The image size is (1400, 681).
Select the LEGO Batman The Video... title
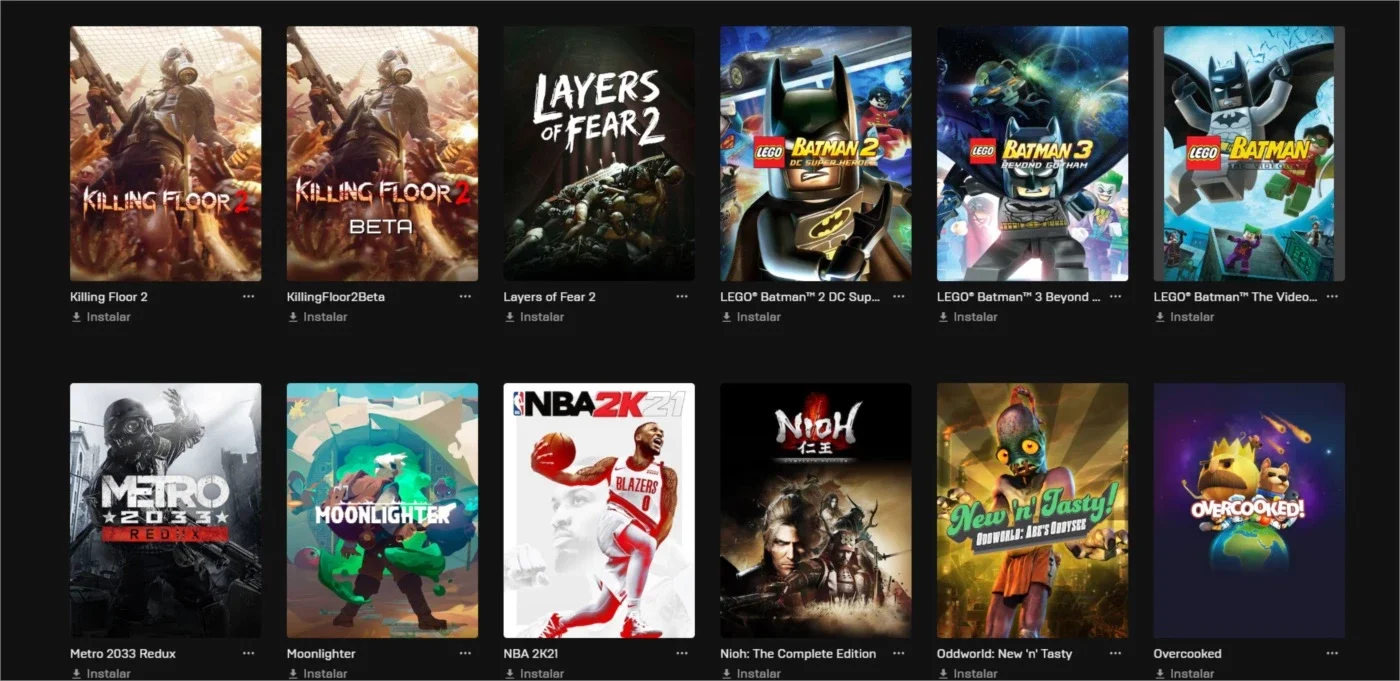click(x=1236, y=297)
